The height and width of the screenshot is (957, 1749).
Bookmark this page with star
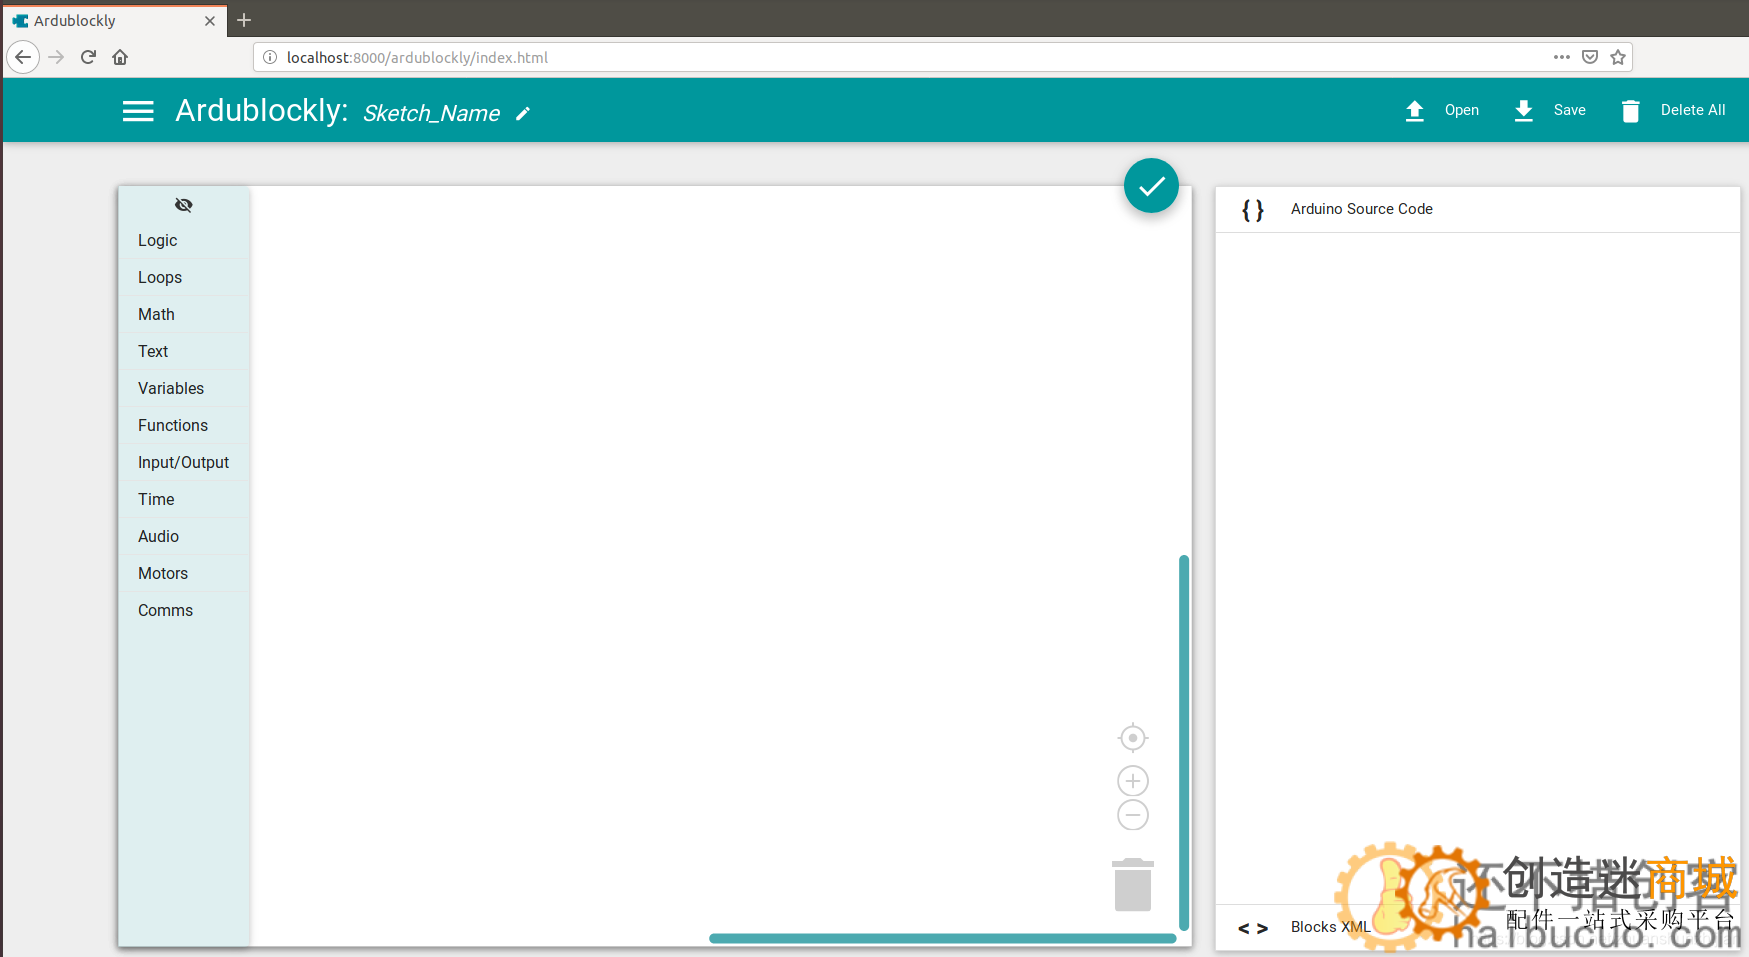tap(1618, 57)
